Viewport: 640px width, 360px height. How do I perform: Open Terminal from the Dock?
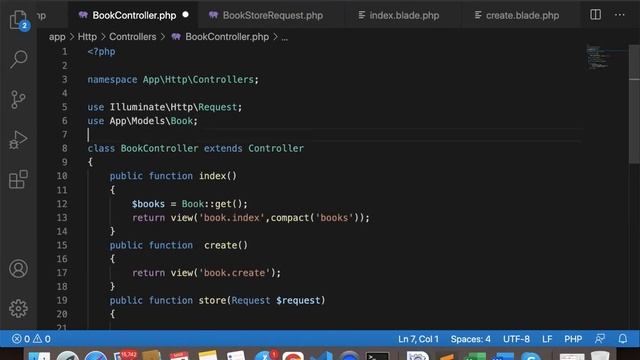(377, 356)
